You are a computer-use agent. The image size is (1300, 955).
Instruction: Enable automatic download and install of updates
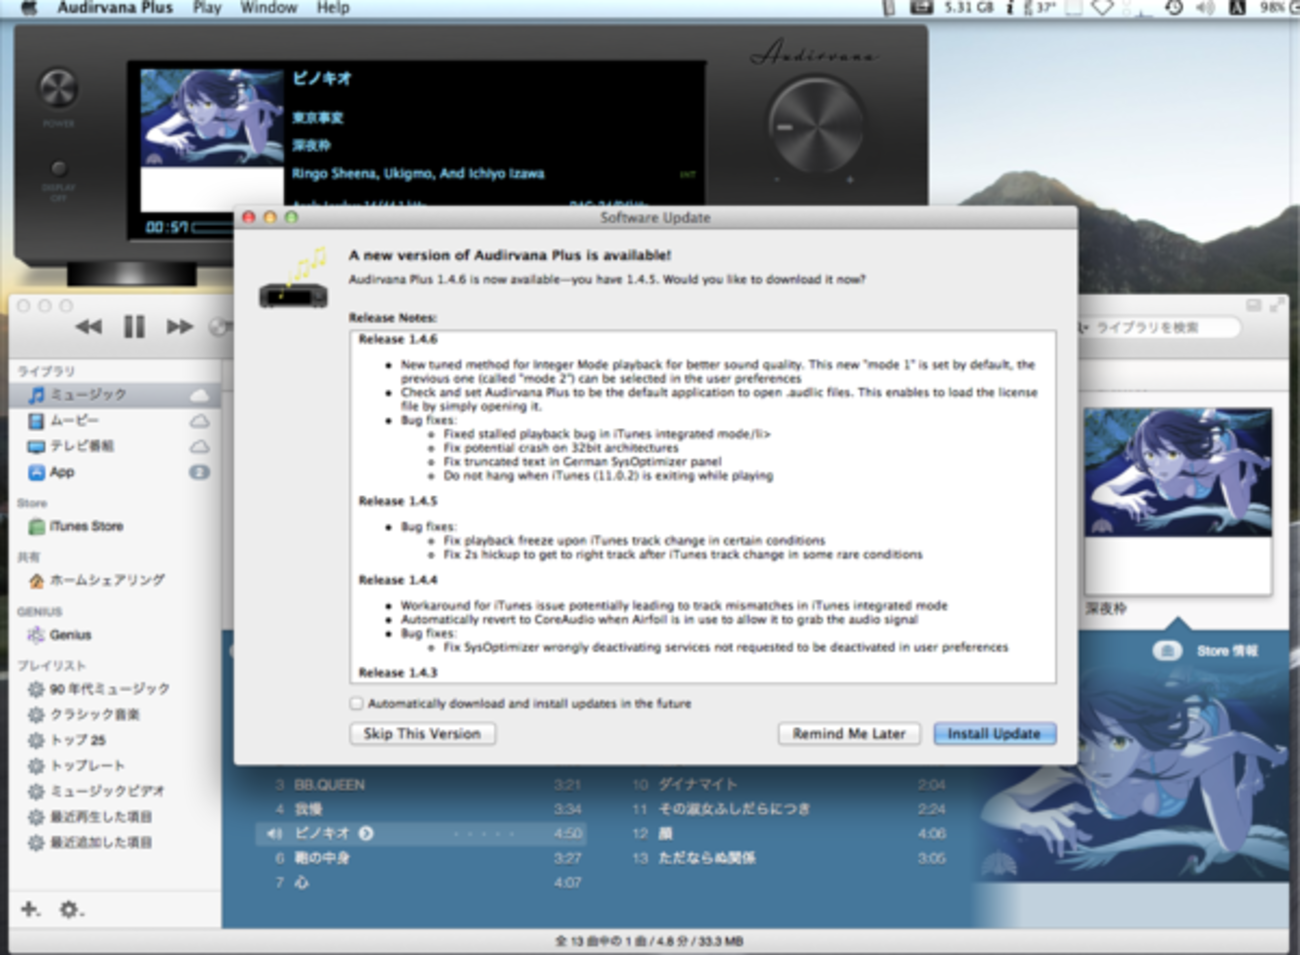pyautogui.click(x=356, y=704)
